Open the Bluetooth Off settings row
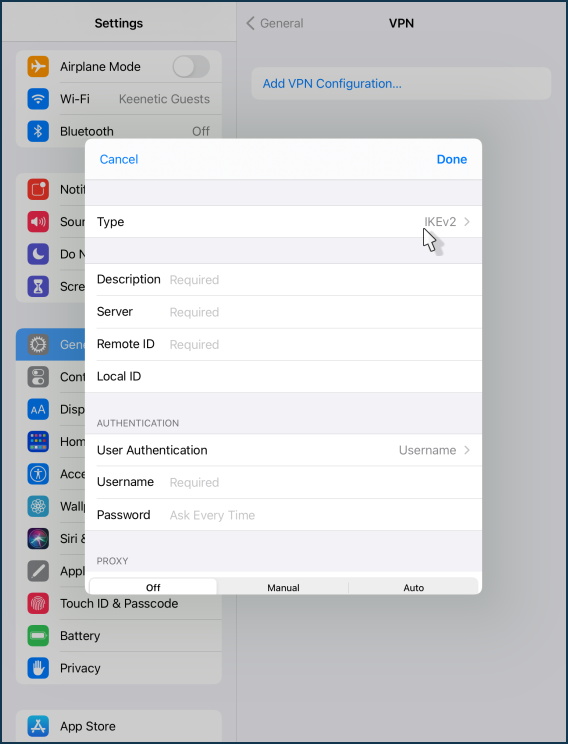Screen dimensions: 568x744 tap(119, 131)
